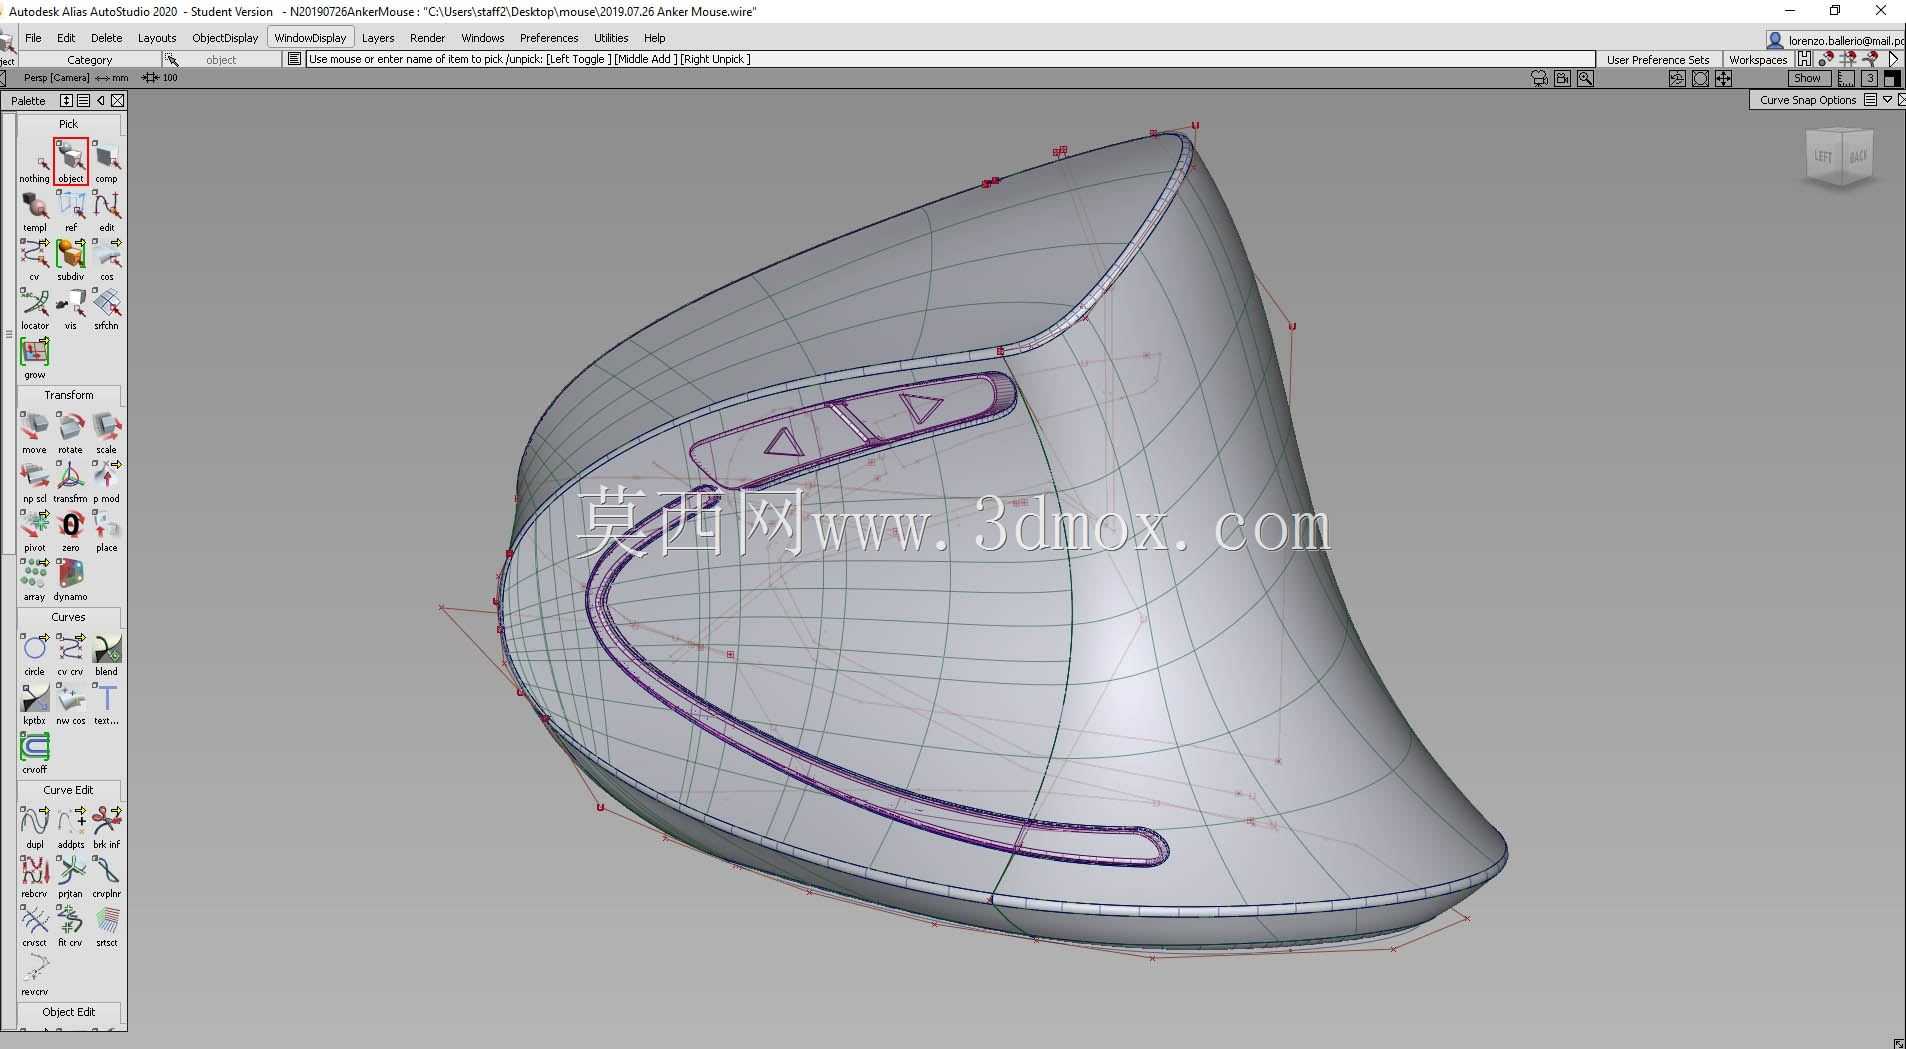Click the Pick locator tool

click(x=34, y=309)
